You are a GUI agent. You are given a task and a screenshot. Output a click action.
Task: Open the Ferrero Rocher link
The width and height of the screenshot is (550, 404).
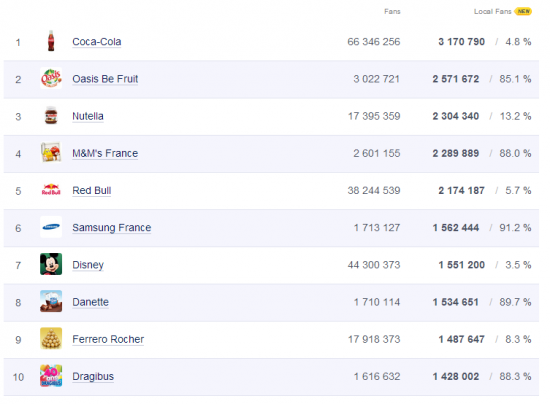pos(108,339)
